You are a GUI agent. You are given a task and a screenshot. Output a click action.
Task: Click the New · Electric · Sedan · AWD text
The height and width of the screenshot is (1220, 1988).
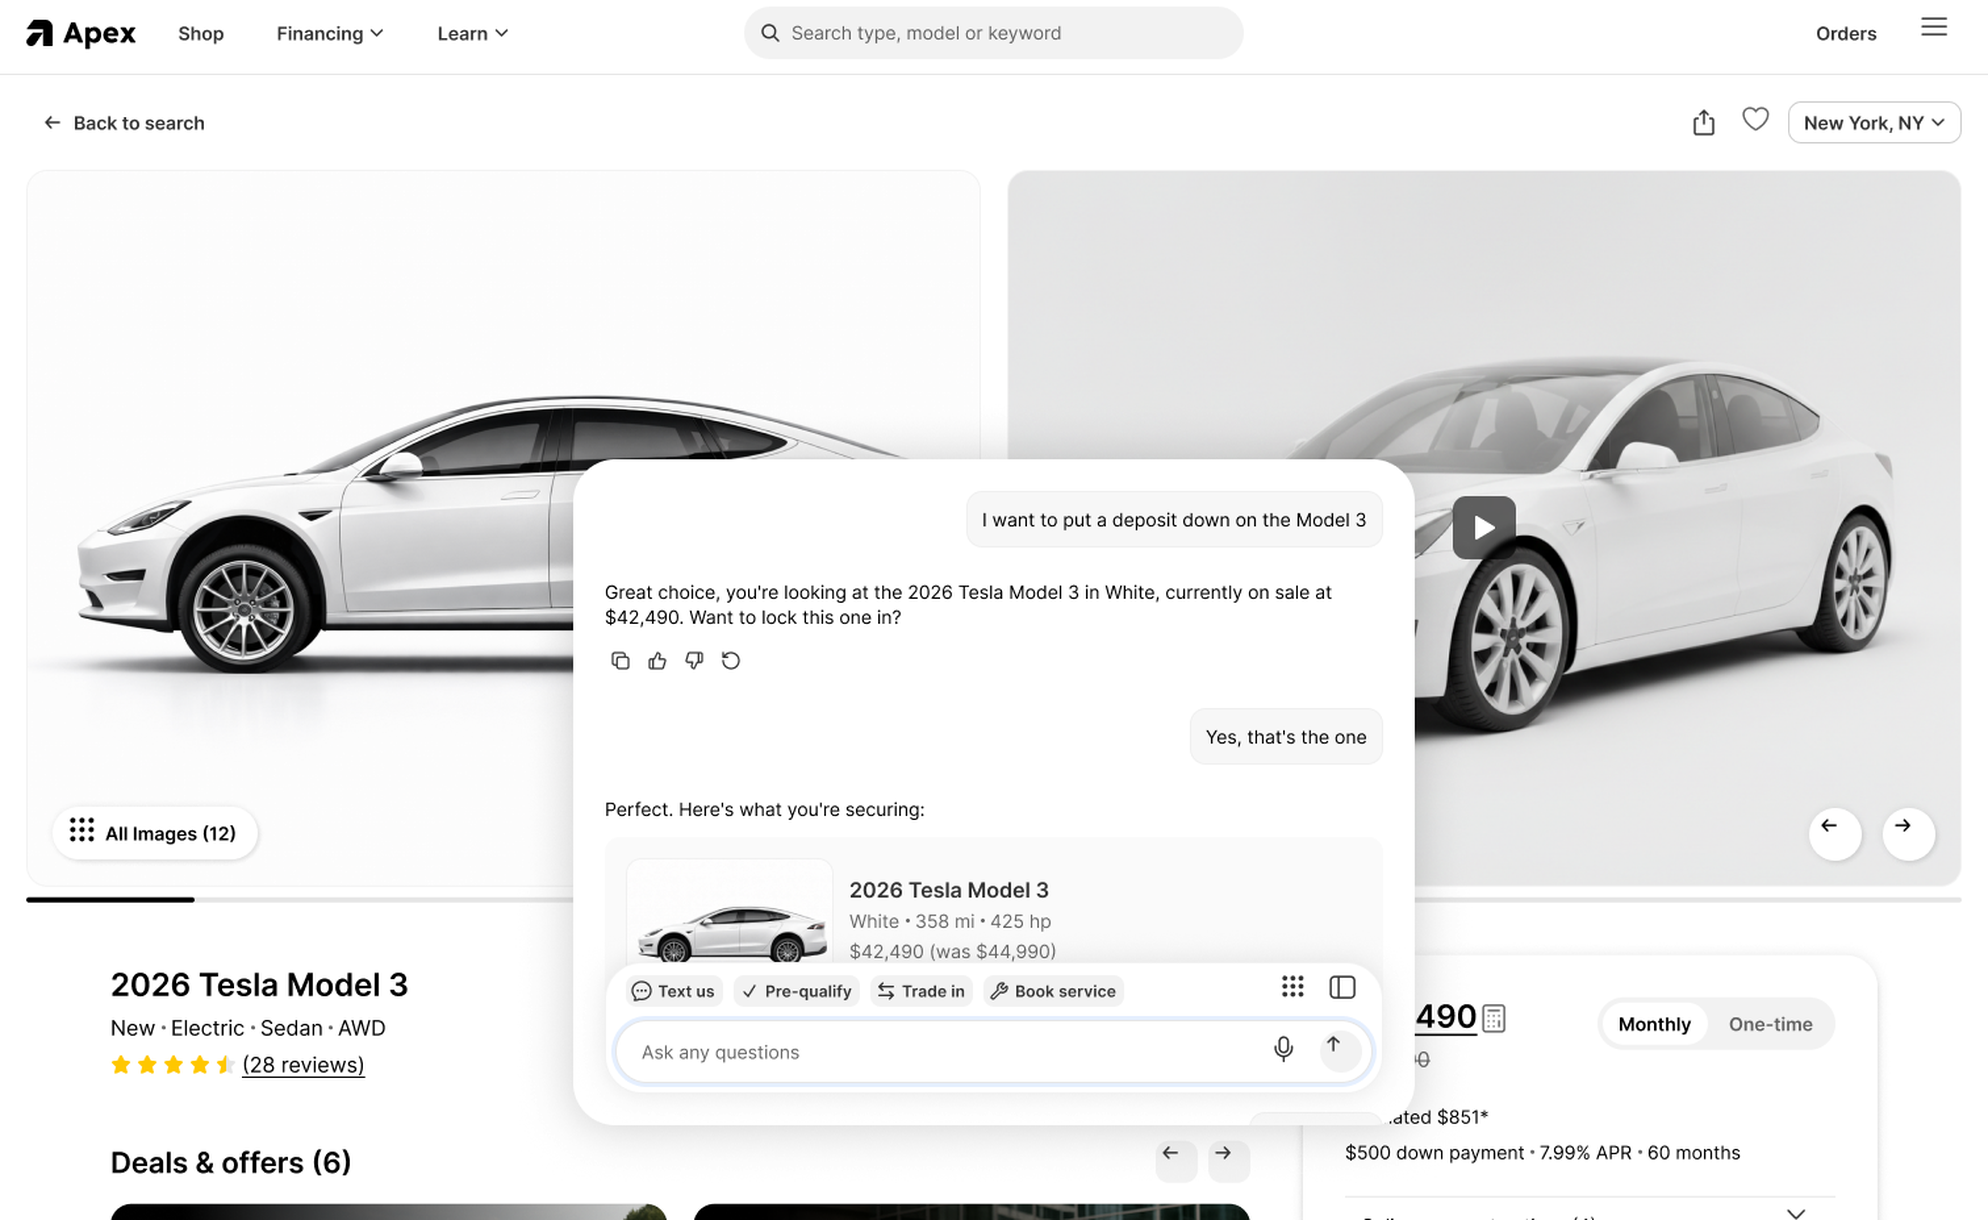(x=248, y=1028)
